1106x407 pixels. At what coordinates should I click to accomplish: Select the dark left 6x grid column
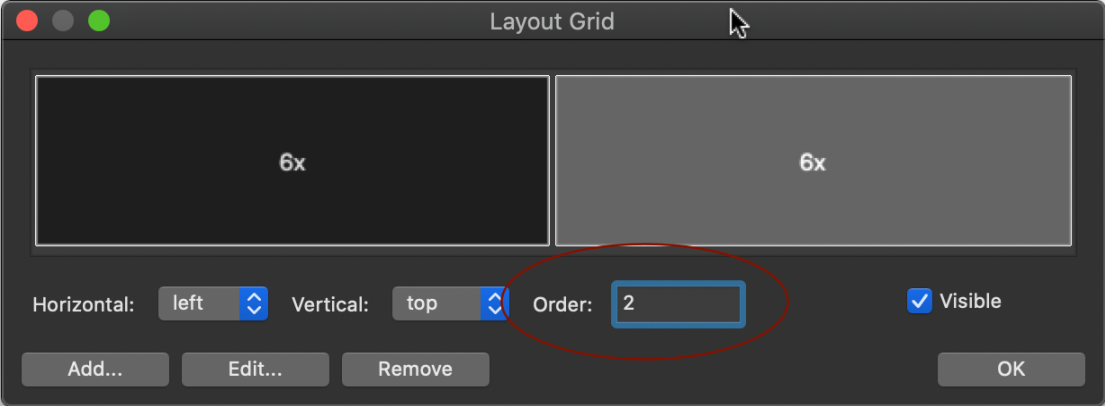coord(292,161)
